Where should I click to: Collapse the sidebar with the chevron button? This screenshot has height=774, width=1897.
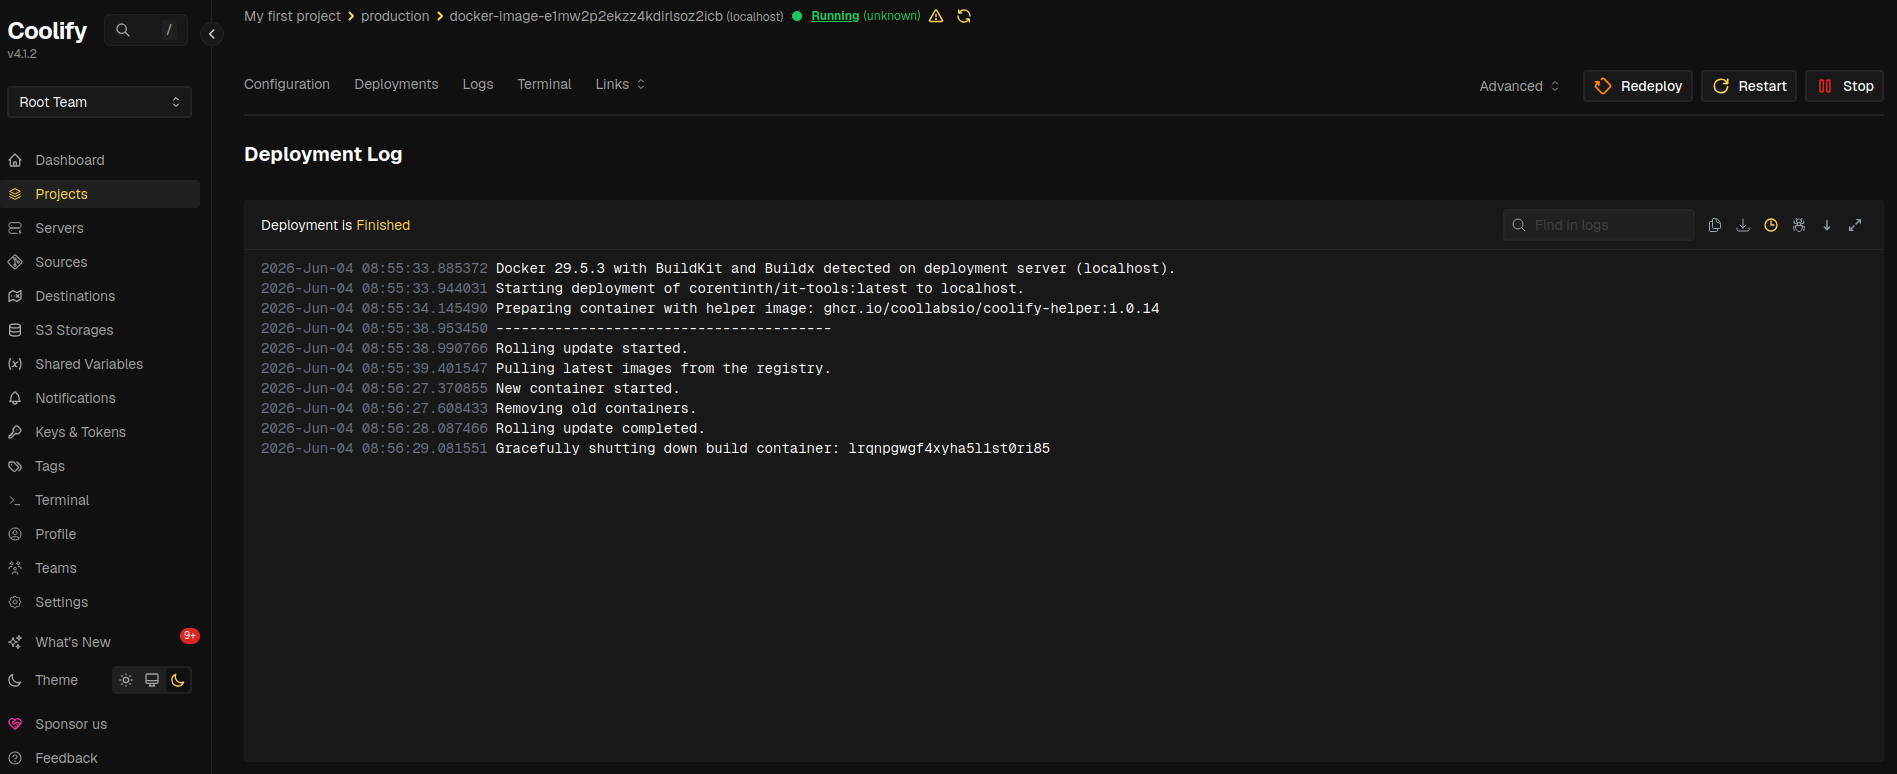[x=212, y=34]
